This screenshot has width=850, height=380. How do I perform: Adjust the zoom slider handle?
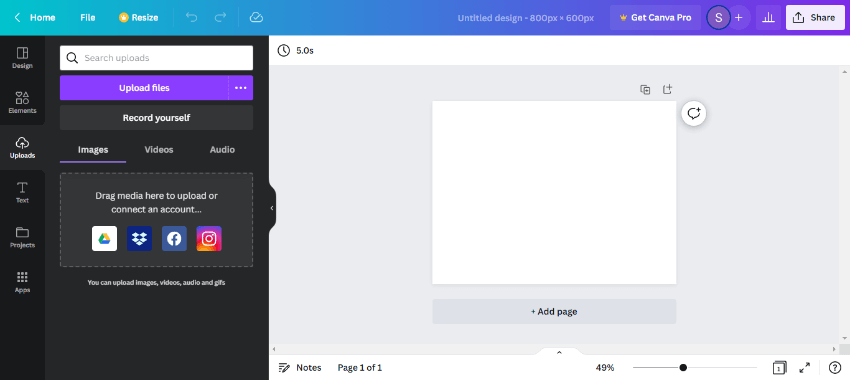[683, 368]
